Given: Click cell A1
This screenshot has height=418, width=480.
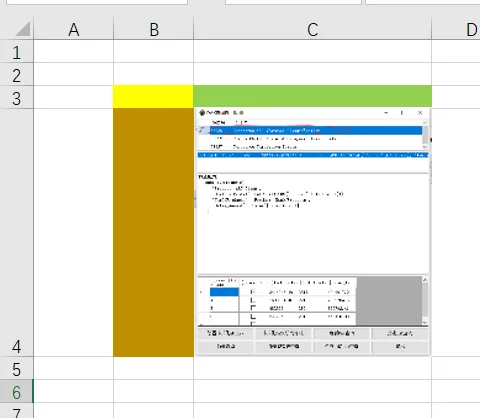Looking at the screenshot, I should pos(73,51).
